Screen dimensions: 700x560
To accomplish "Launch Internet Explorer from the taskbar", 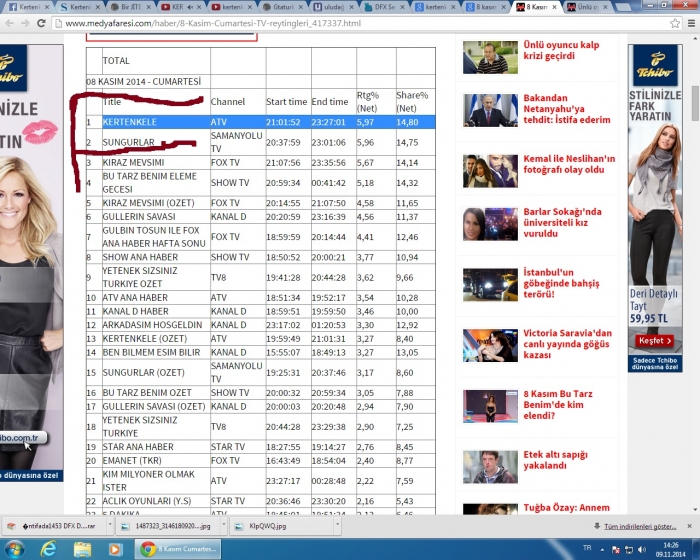I will tap(48, 549).
